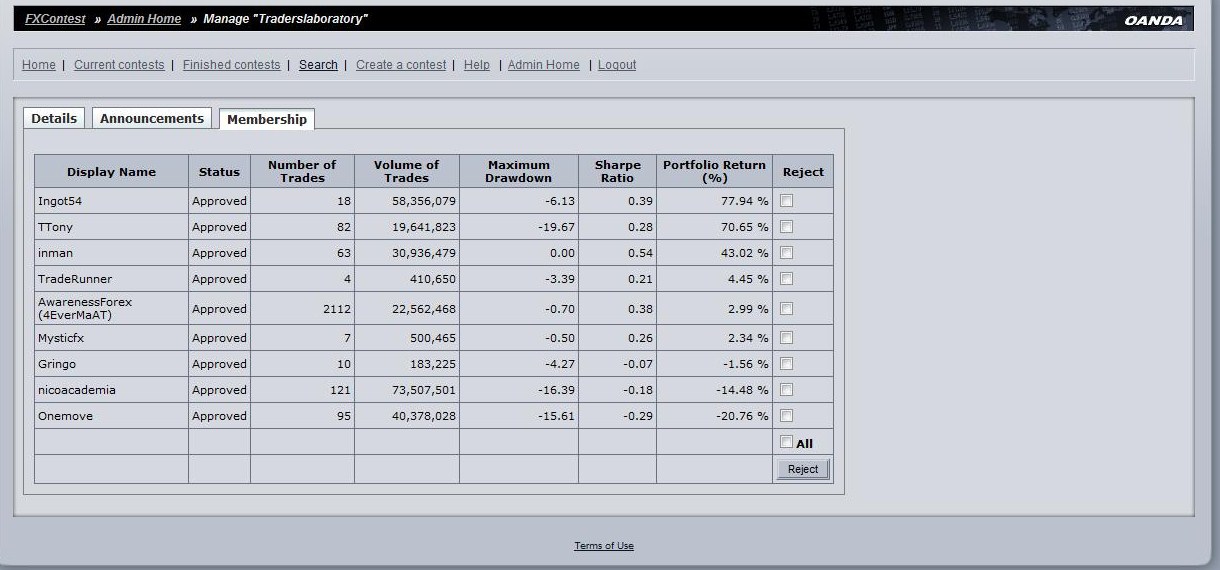Tick the Reject checkbox for inman
The image size is (1220, 570).
(787, 252)
